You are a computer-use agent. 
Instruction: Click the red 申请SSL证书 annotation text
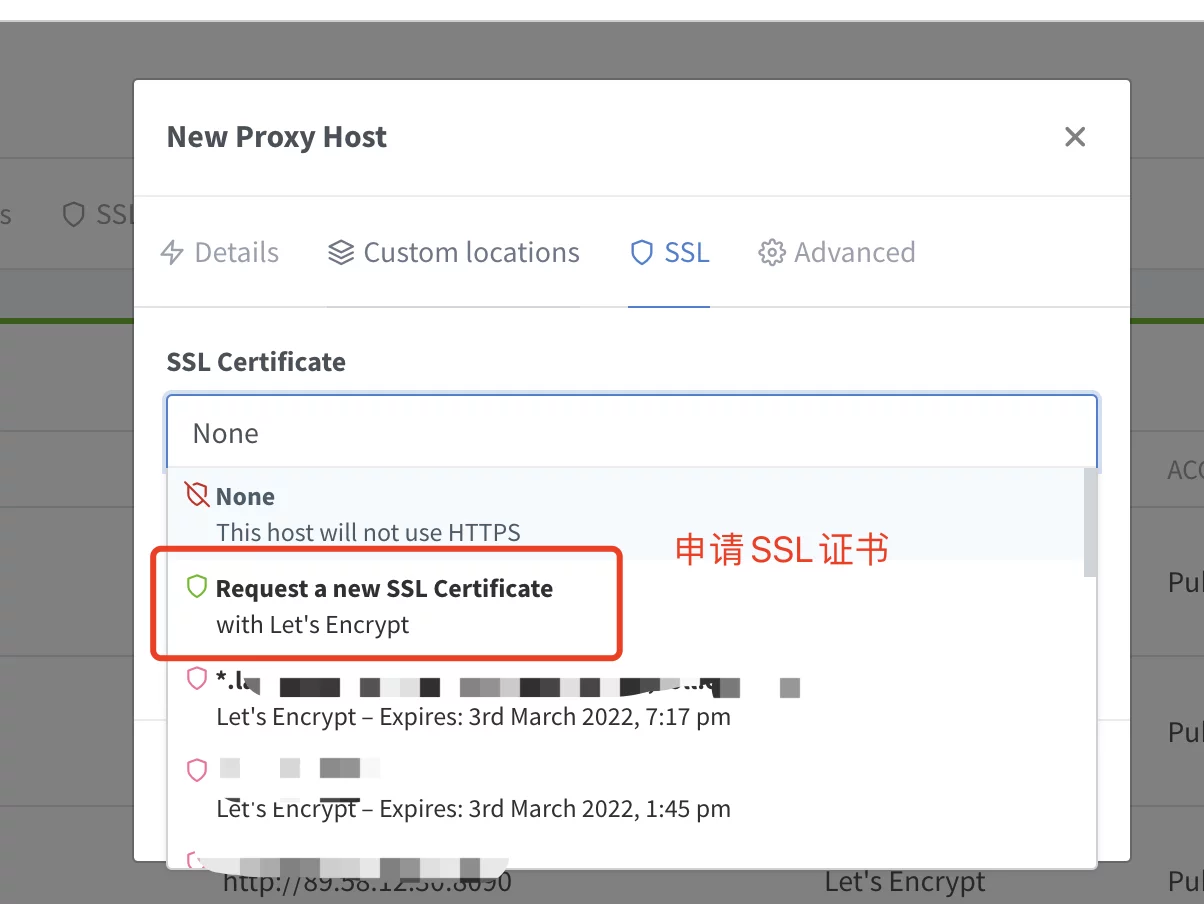782,549
